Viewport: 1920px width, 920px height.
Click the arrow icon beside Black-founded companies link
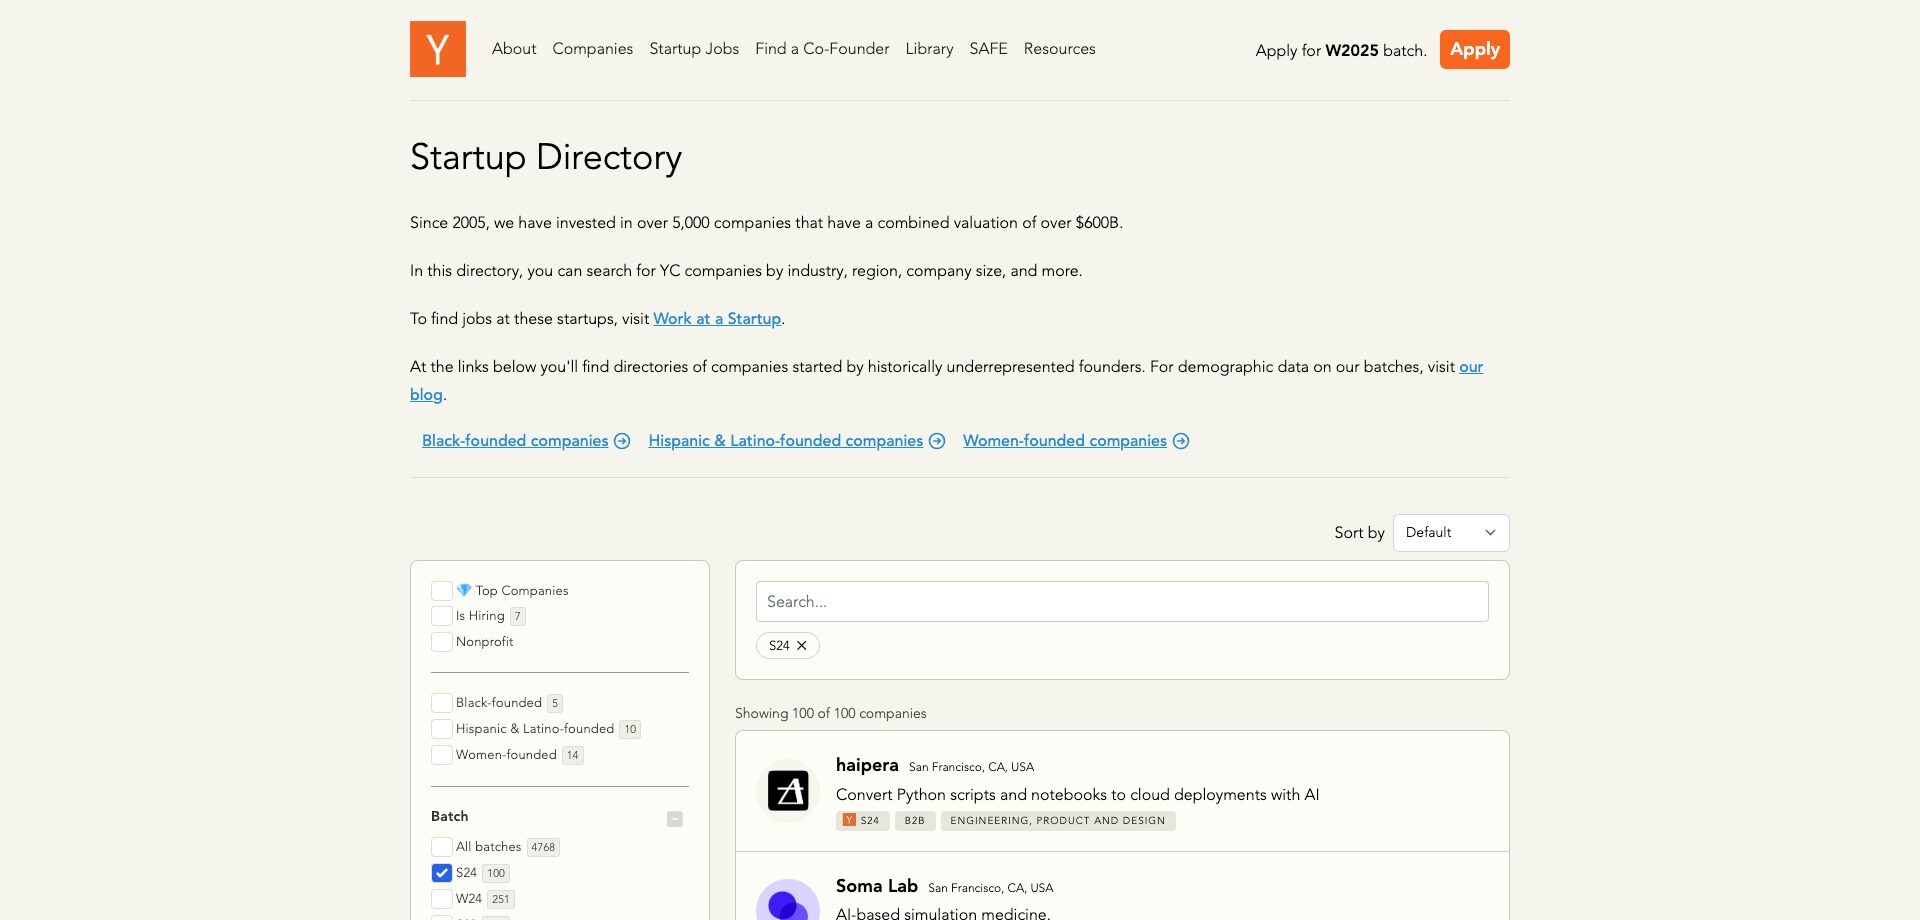622,440
